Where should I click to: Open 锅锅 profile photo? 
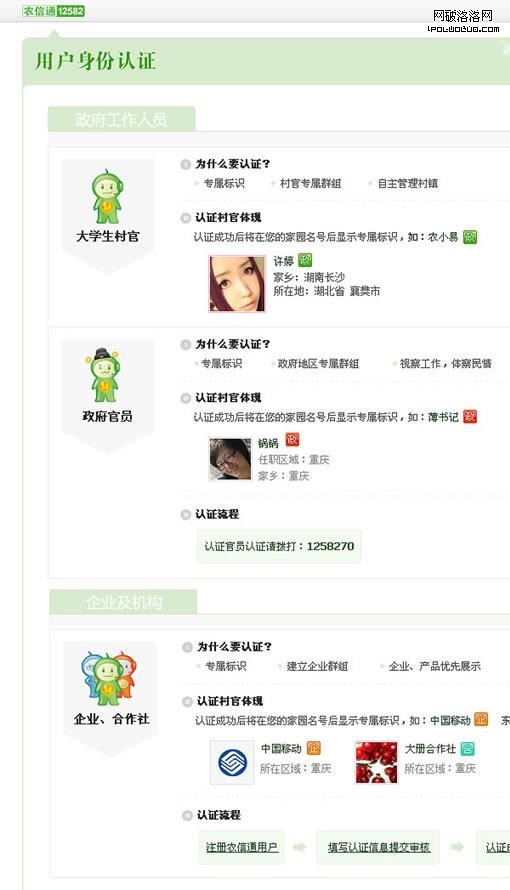[230, 459]
